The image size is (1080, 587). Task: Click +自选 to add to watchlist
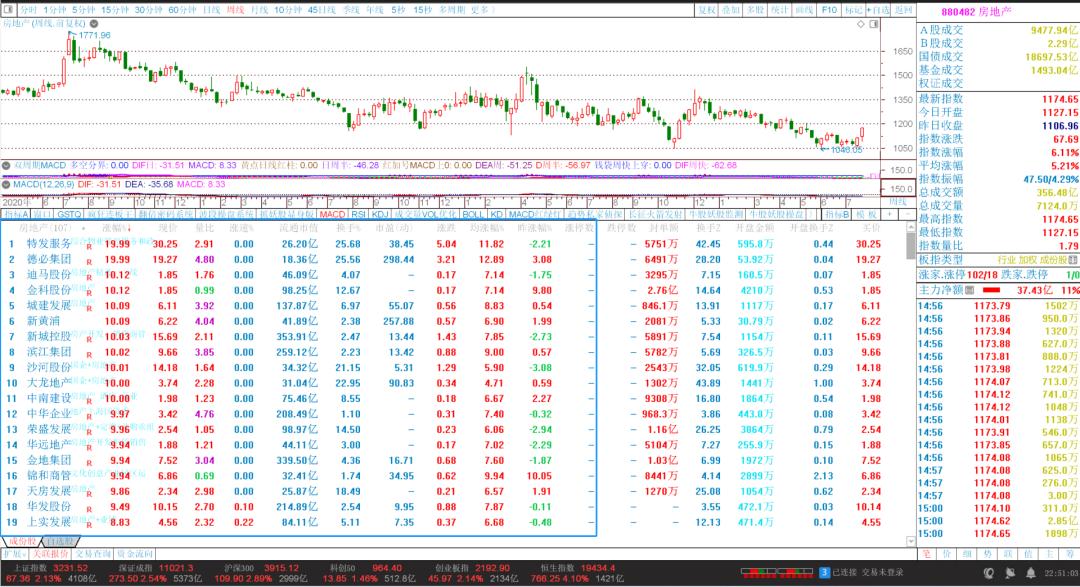click(x=877, y=9)
